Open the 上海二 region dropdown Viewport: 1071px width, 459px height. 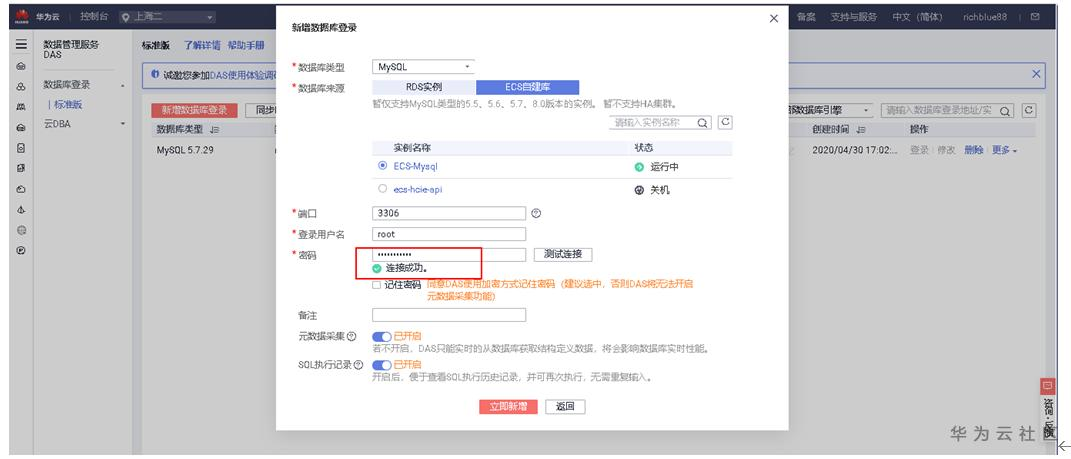(x=167, y=18)
